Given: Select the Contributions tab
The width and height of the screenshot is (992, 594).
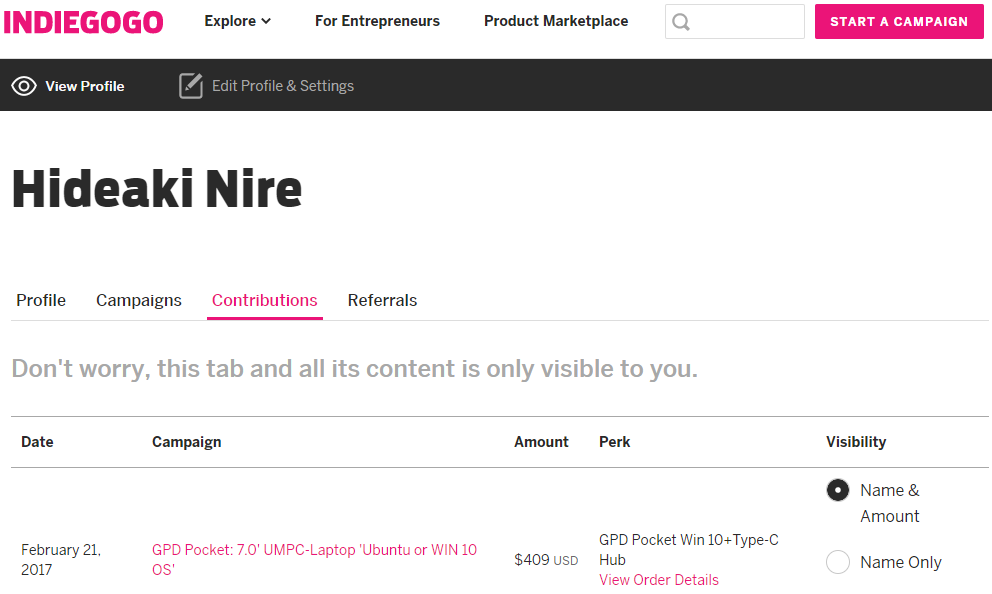Looking at the screenshot, I should tap(264, 300).
